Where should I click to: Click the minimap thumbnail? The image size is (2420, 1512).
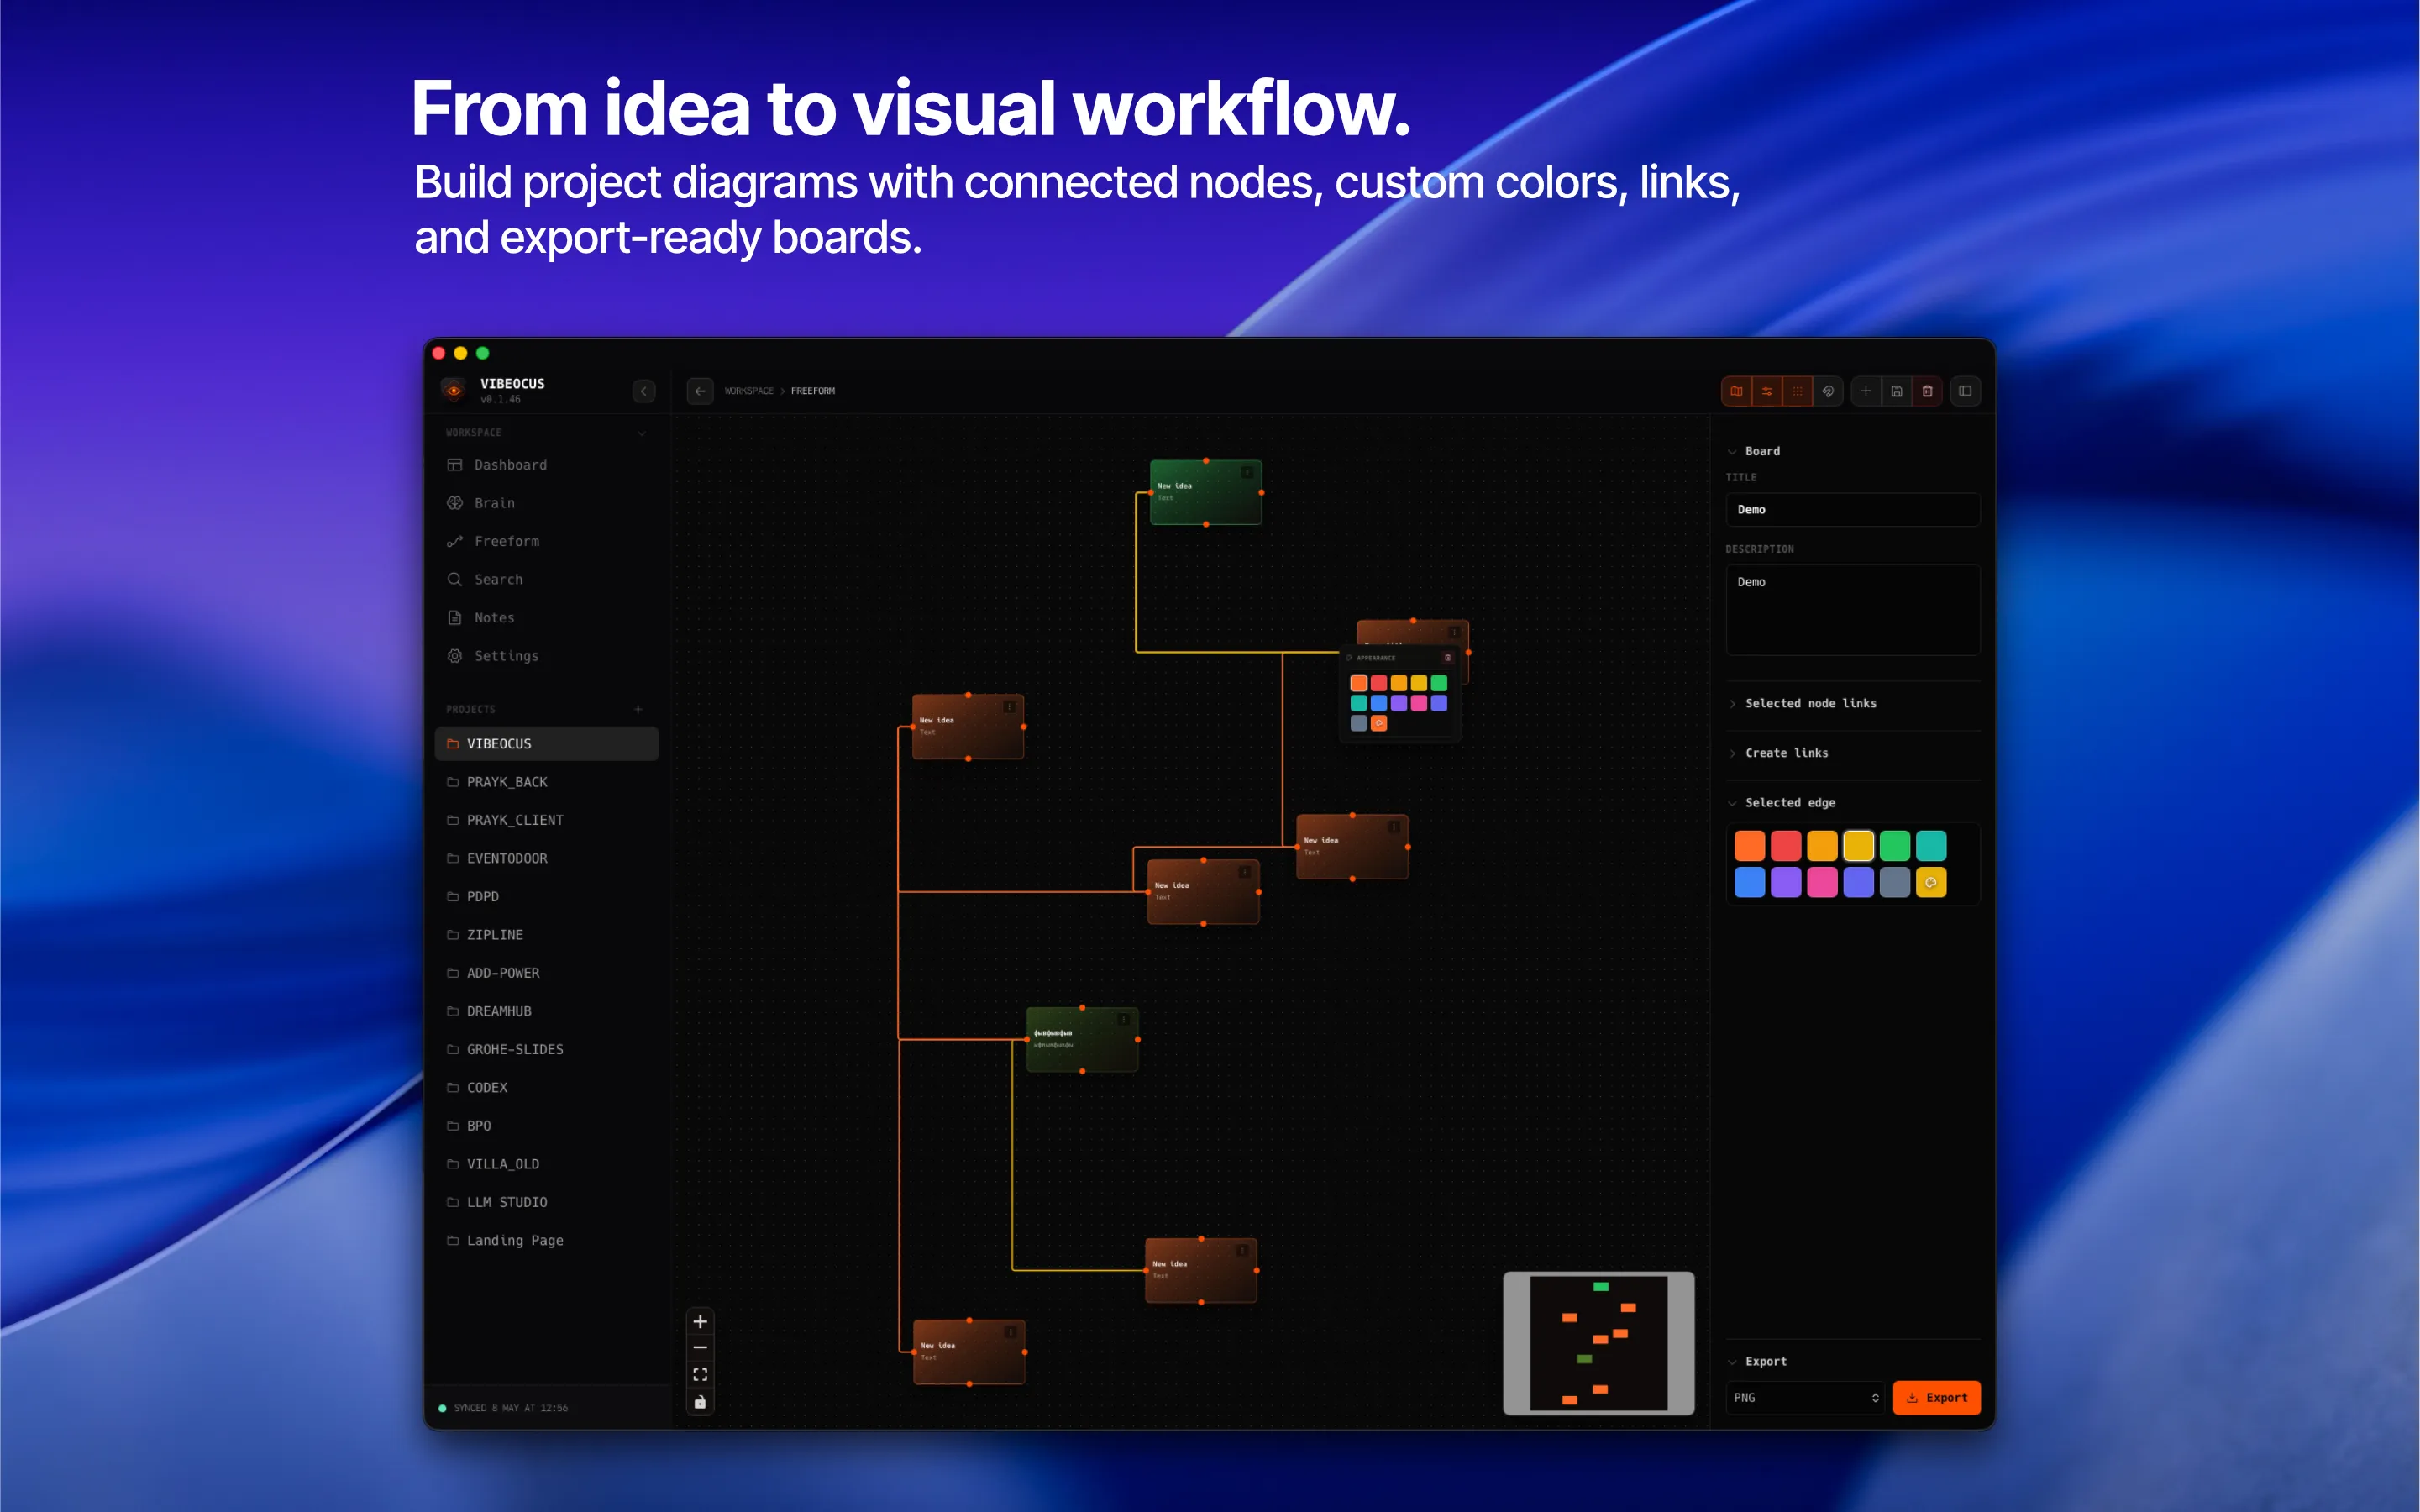(x=1598, y=1343)
